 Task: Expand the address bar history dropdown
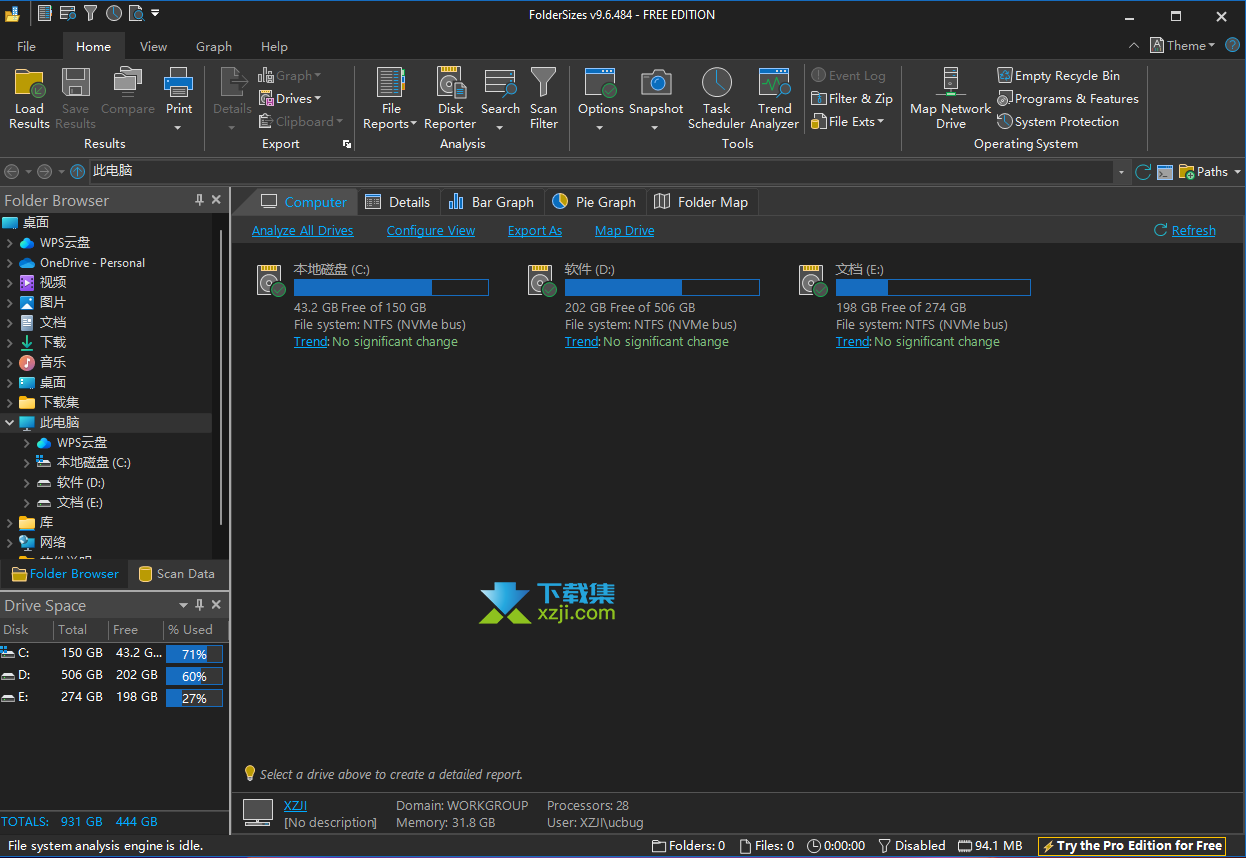pyautogui.click(x=1121, y=172)
